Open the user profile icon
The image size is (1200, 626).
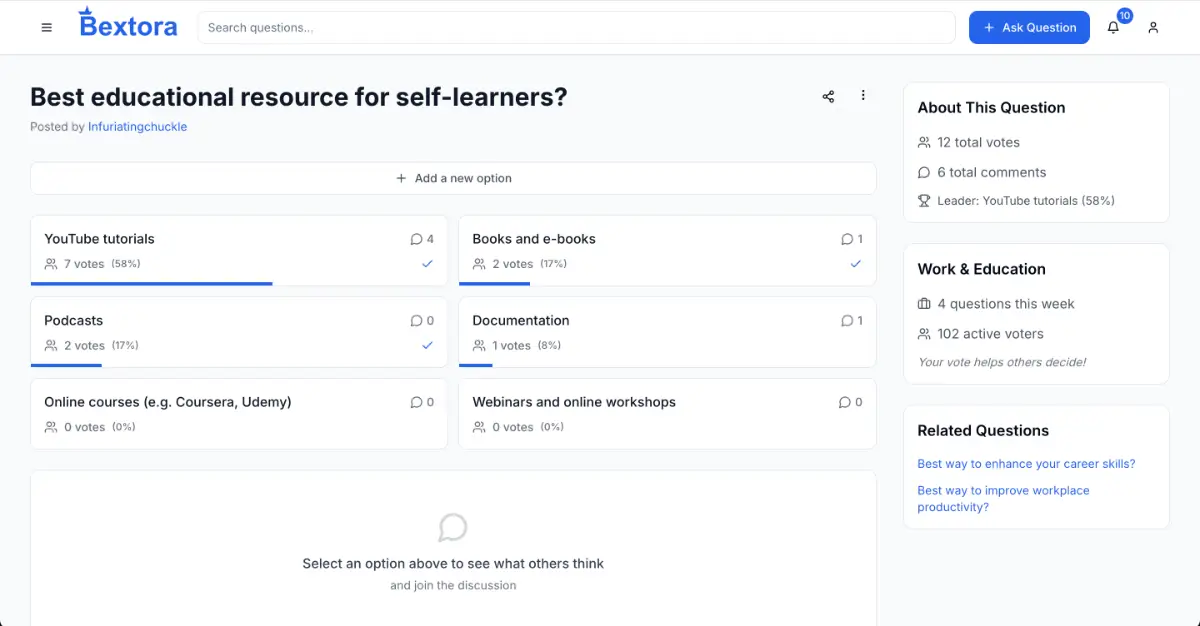pyautogui.click(x=1153, y=28)
